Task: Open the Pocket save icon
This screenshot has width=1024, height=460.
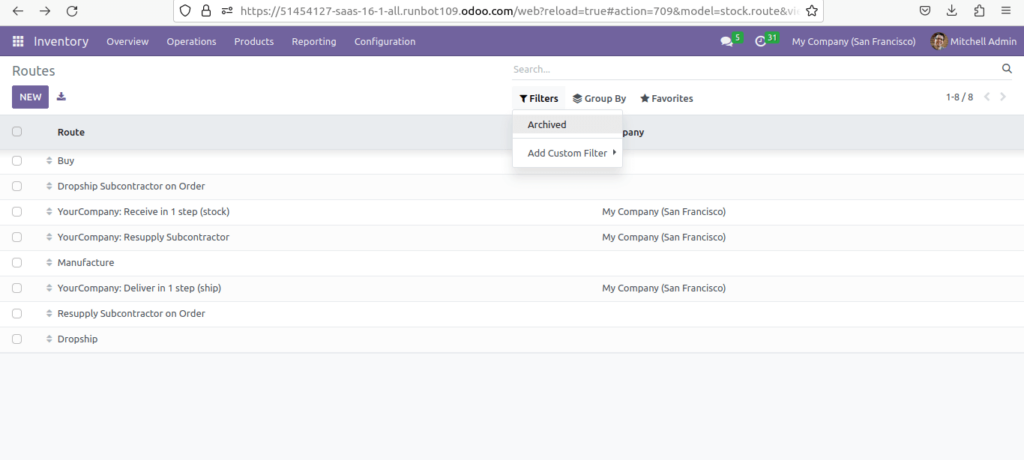Action: (x=925, y=10)
